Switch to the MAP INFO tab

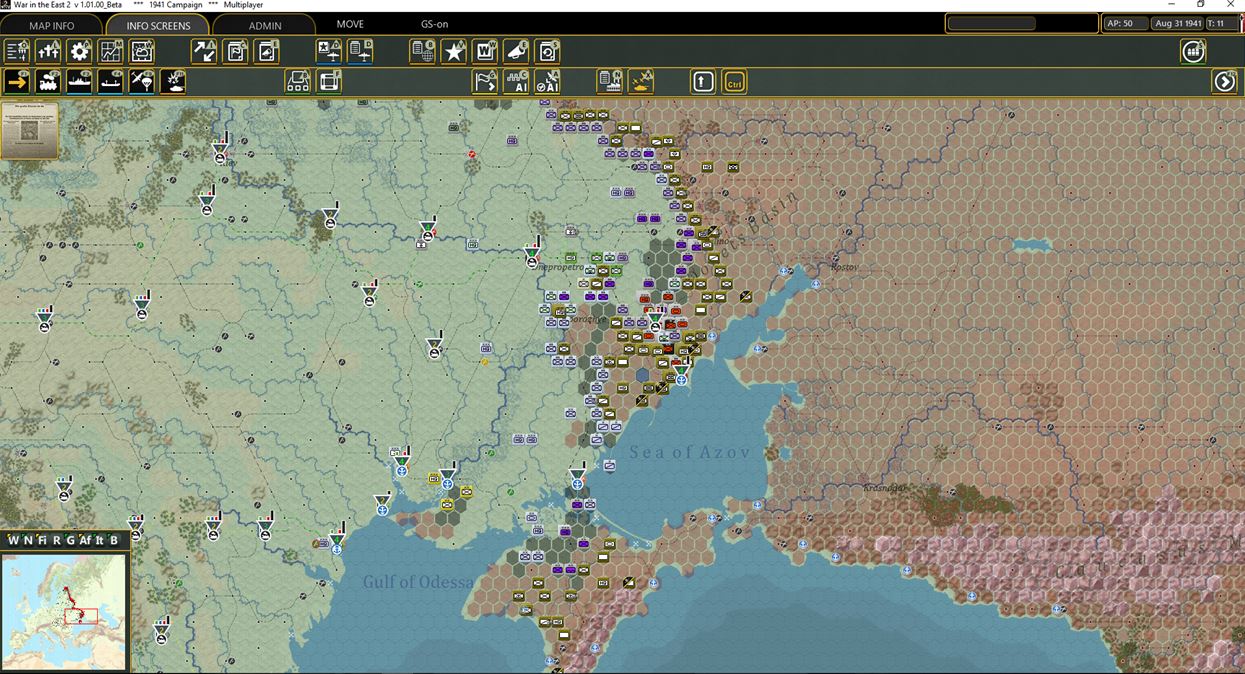click(52, 25)
